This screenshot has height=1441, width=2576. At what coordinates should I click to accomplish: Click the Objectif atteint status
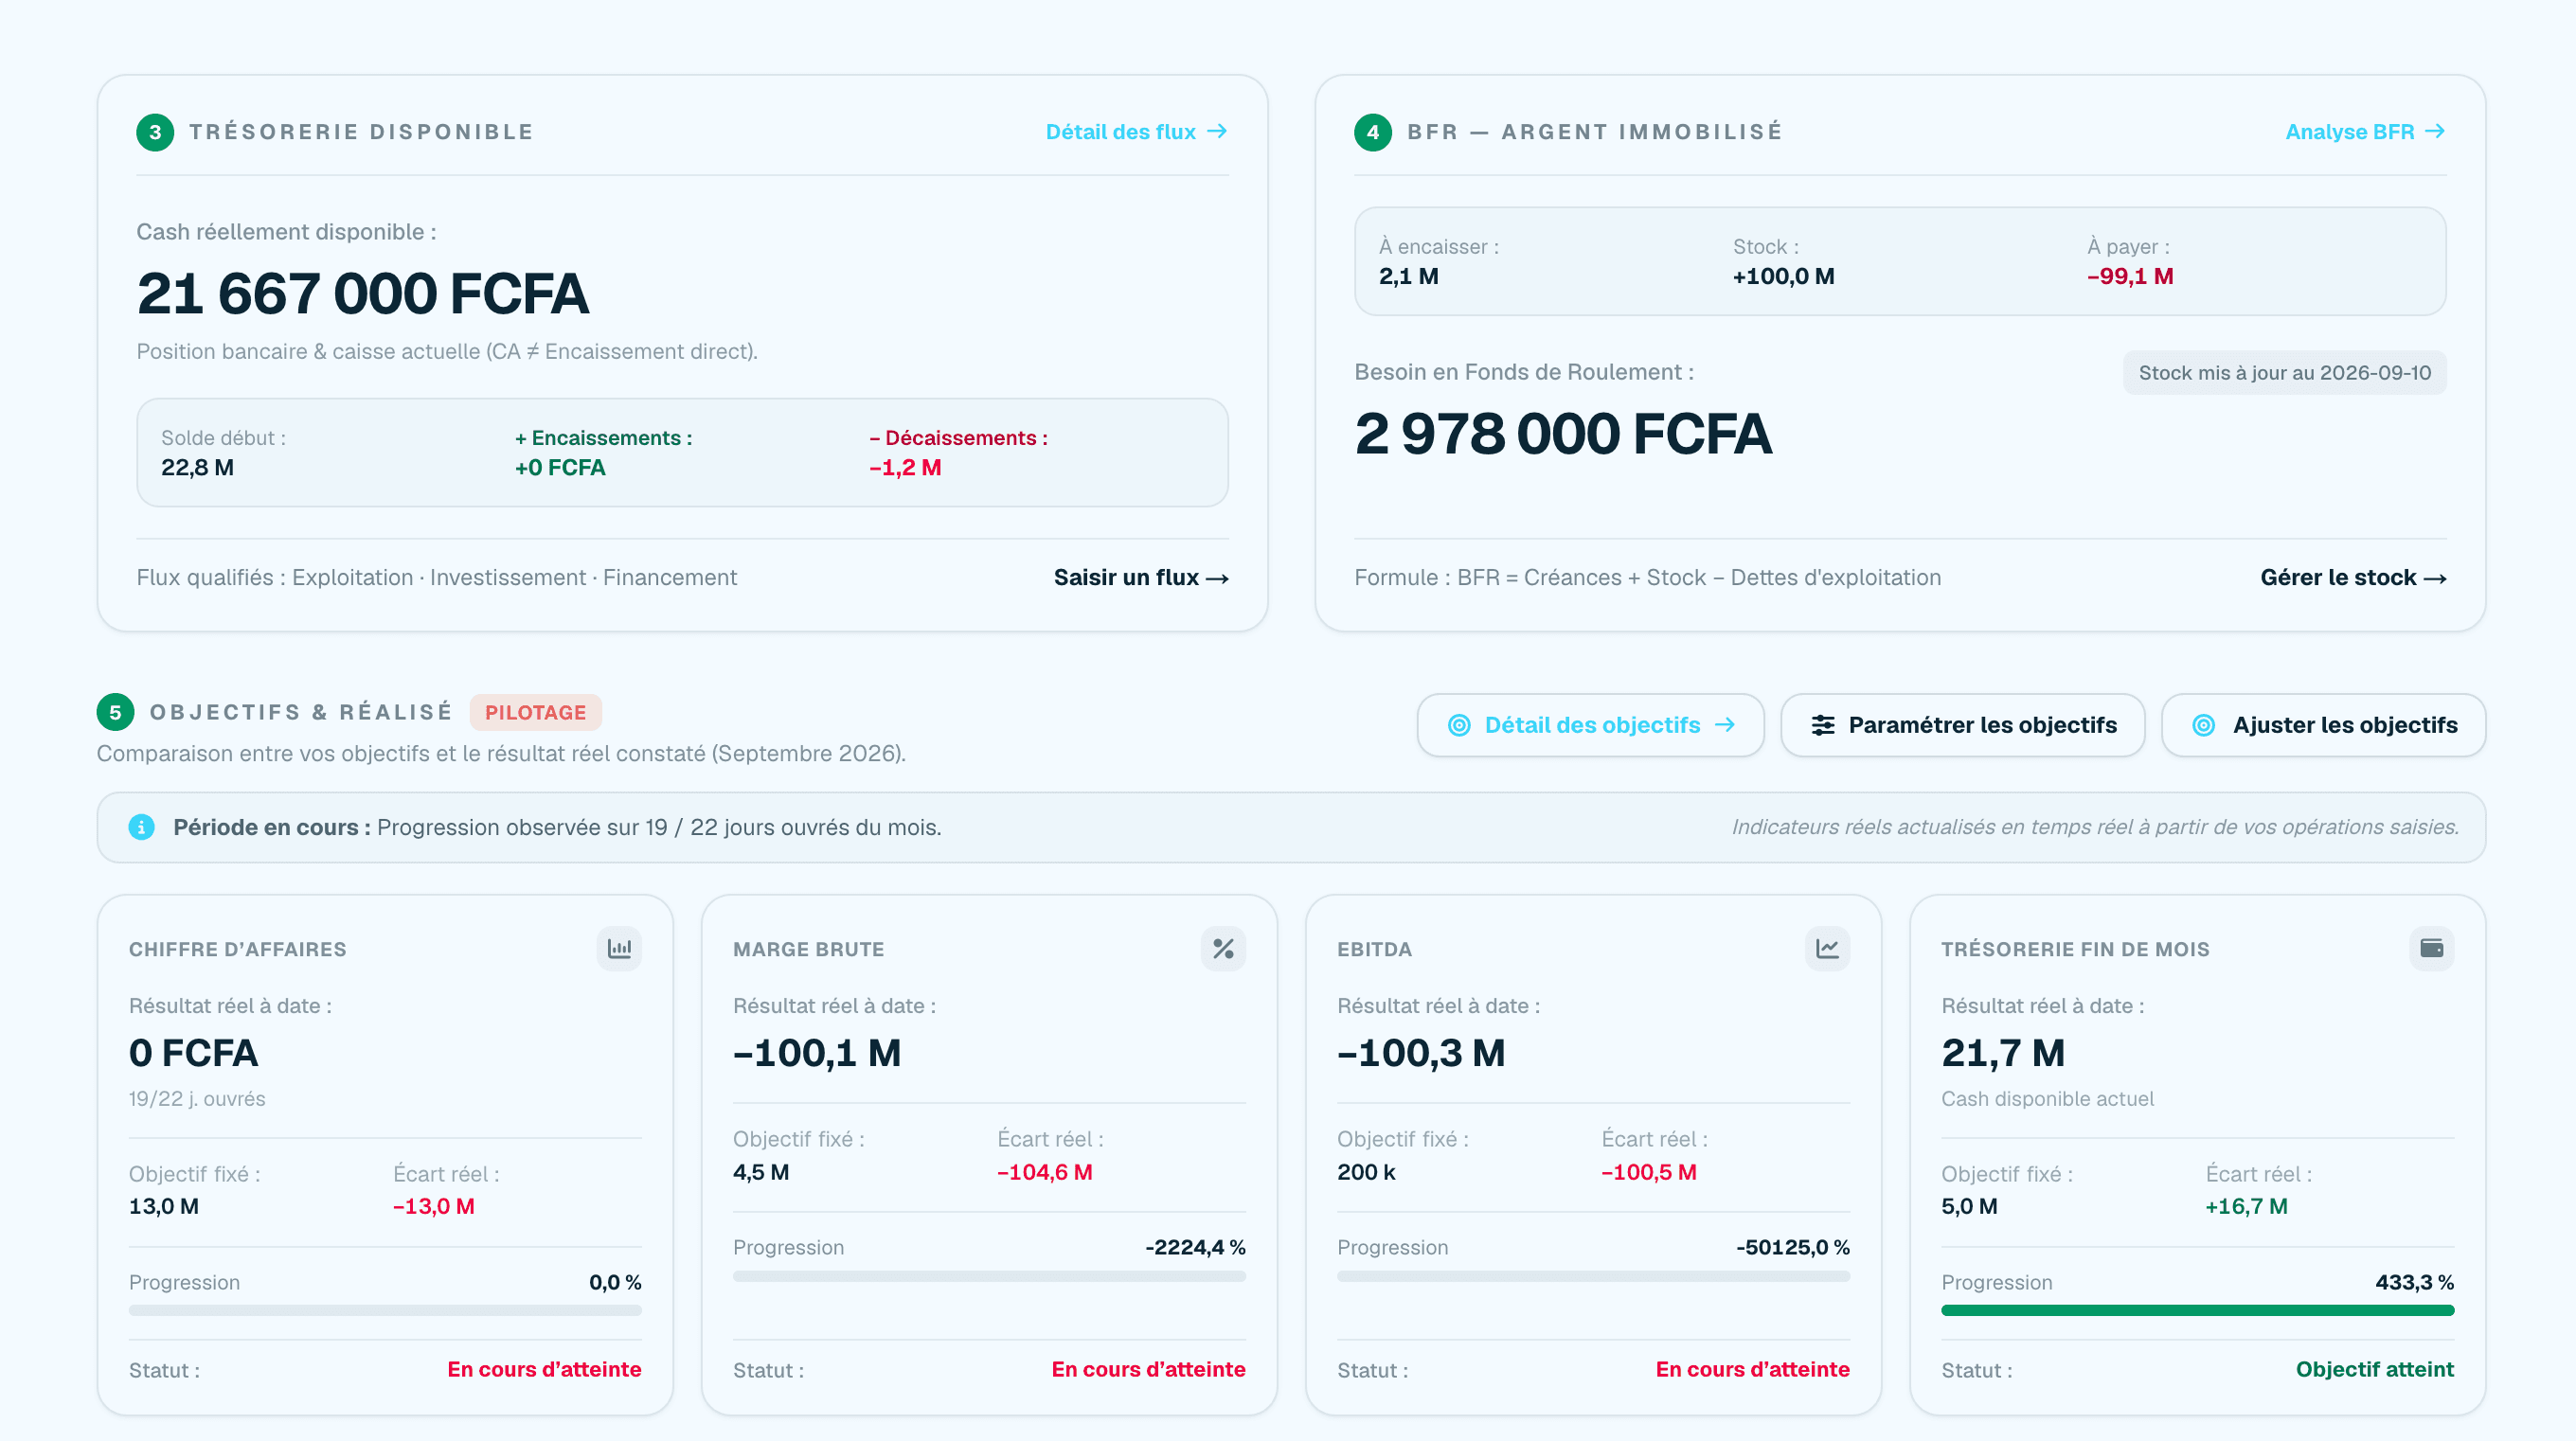point(2374,1369)
